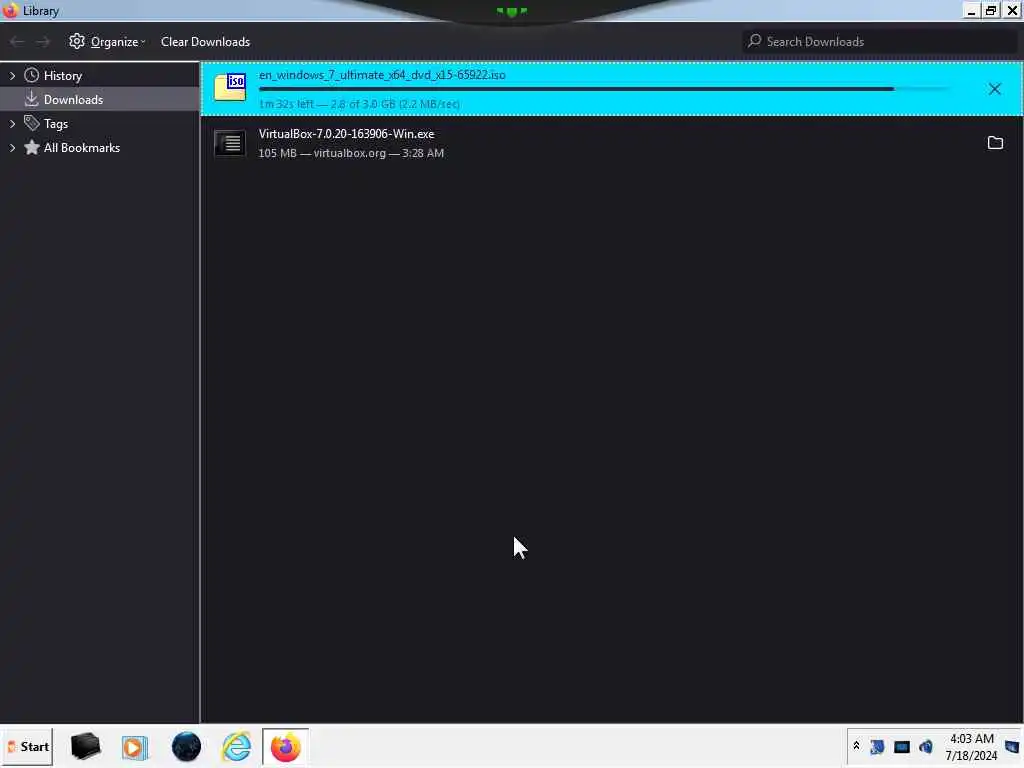Click the network tray icon
This screenshot has width=1024, height=768.
click(876, 746)
